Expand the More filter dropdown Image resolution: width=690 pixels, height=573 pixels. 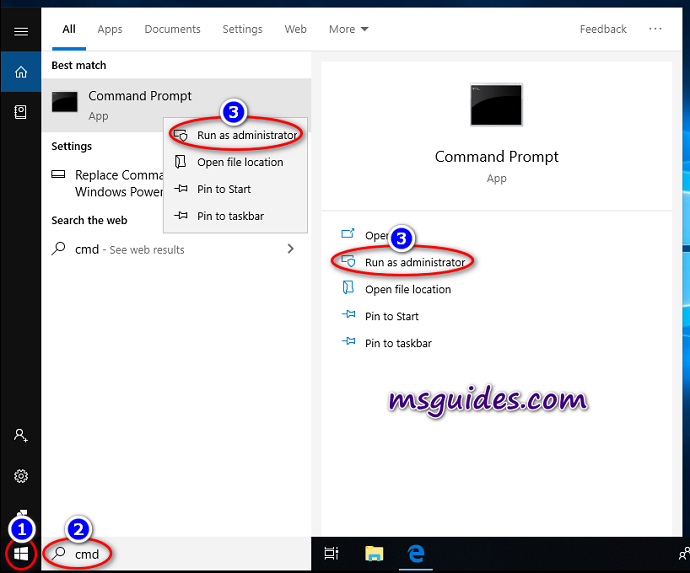(x=348, y=29)
